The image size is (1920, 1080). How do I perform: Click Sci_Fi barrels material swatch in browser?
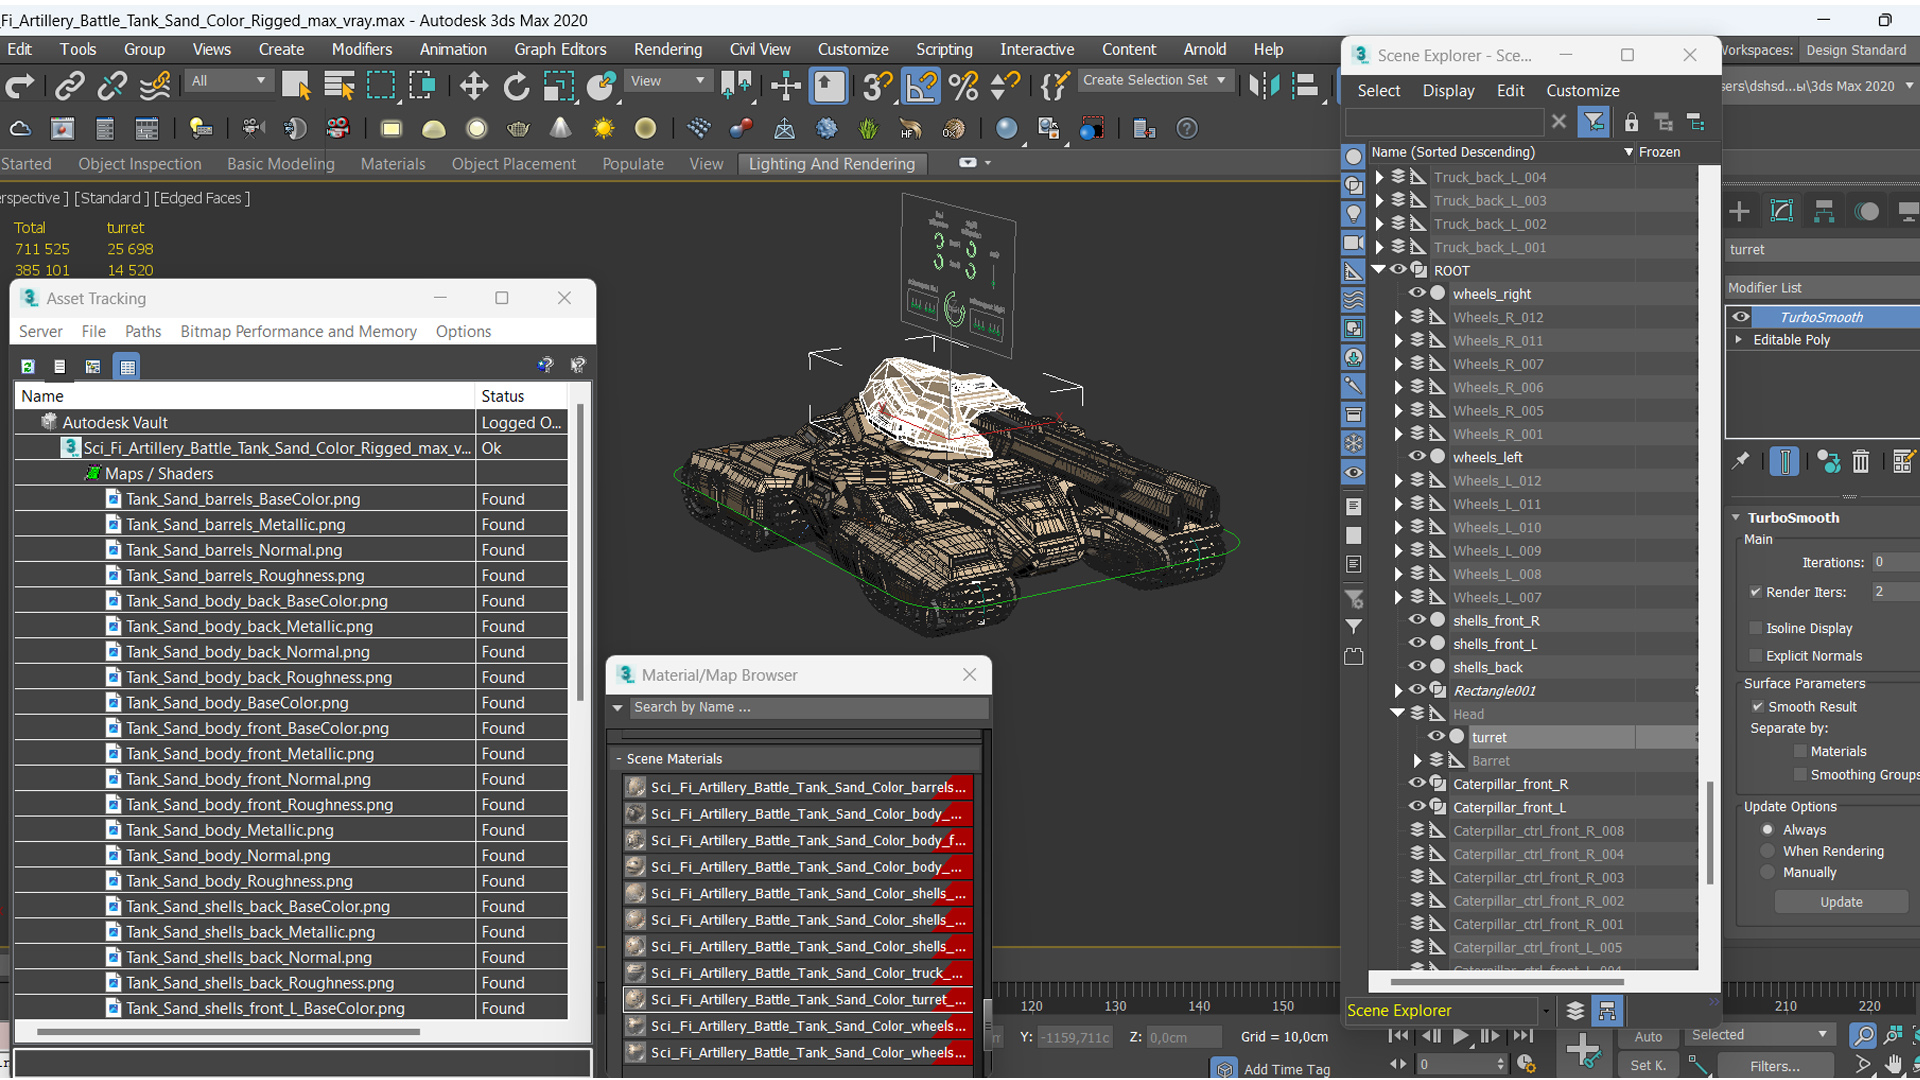[635, 787]
